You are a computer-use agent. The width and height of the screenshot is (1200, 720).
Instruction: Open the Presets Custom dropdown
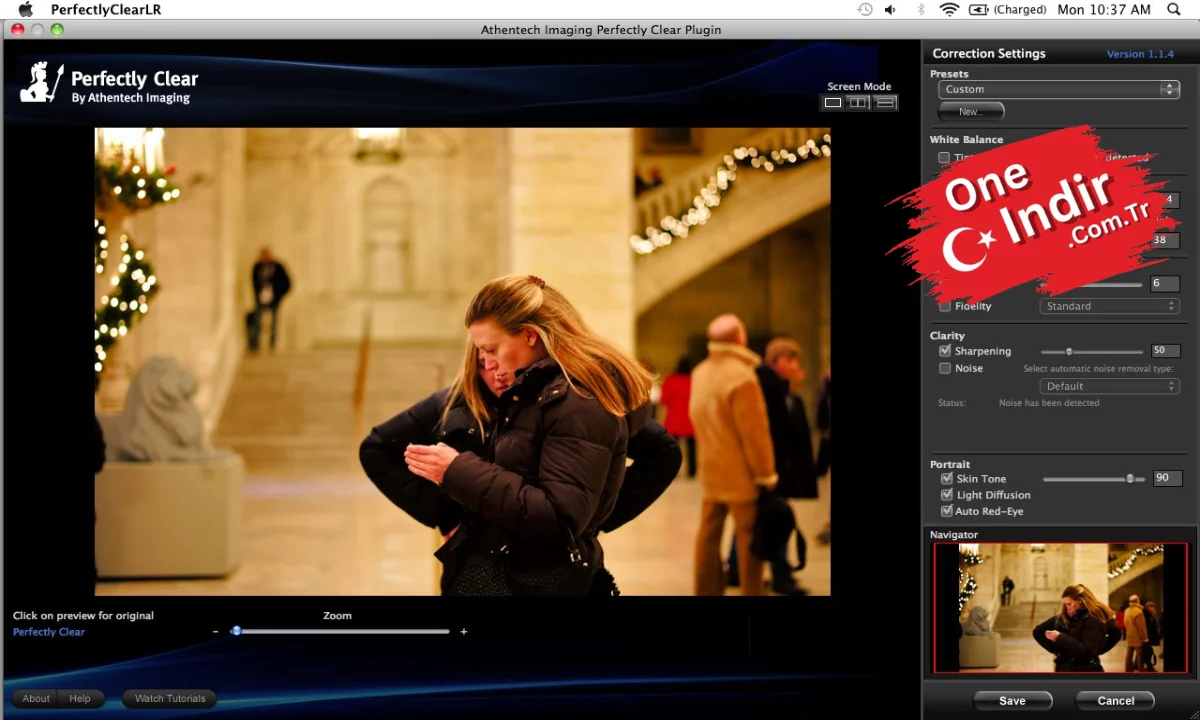[1059, 89]
